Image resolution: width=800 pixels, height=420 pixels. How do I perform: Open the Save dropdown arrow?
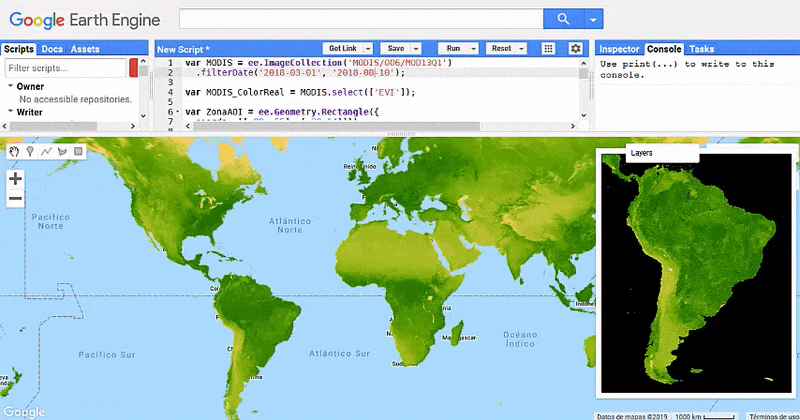[416, 48]
